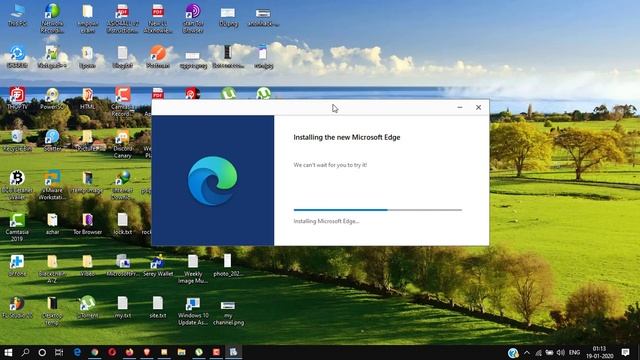The height and width of the screenshot is (360, 640).
Task: Show hidden system tray icons
Action: [527, 353]
